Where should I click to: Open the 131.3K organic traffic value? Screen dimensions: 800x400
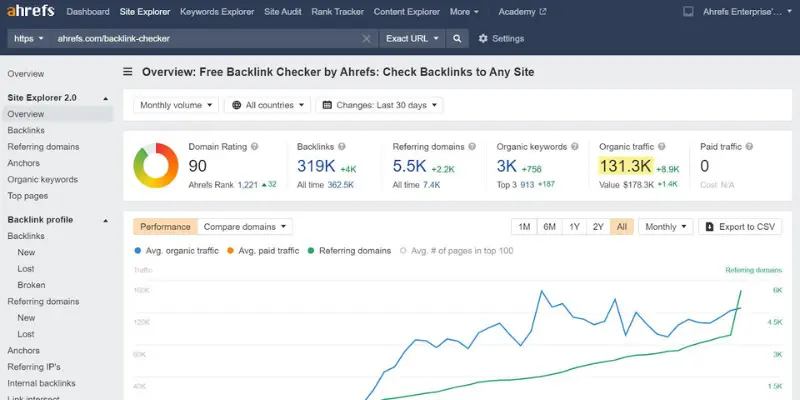click(x=626, y=166)
